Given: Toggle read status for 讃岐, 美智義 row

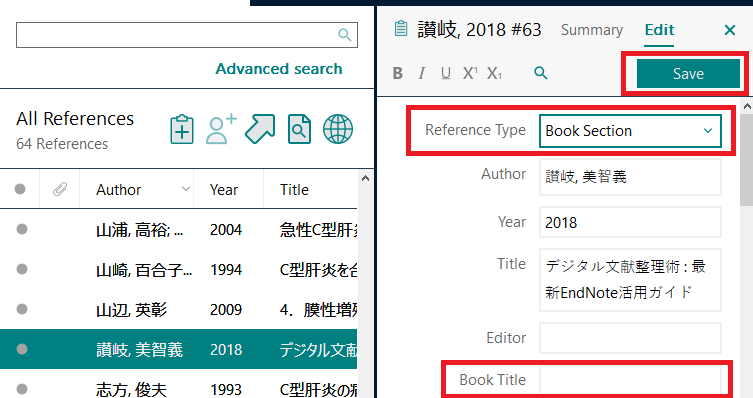Looking at the screenshot, I should pyautogui.click(x=22, y=349).
